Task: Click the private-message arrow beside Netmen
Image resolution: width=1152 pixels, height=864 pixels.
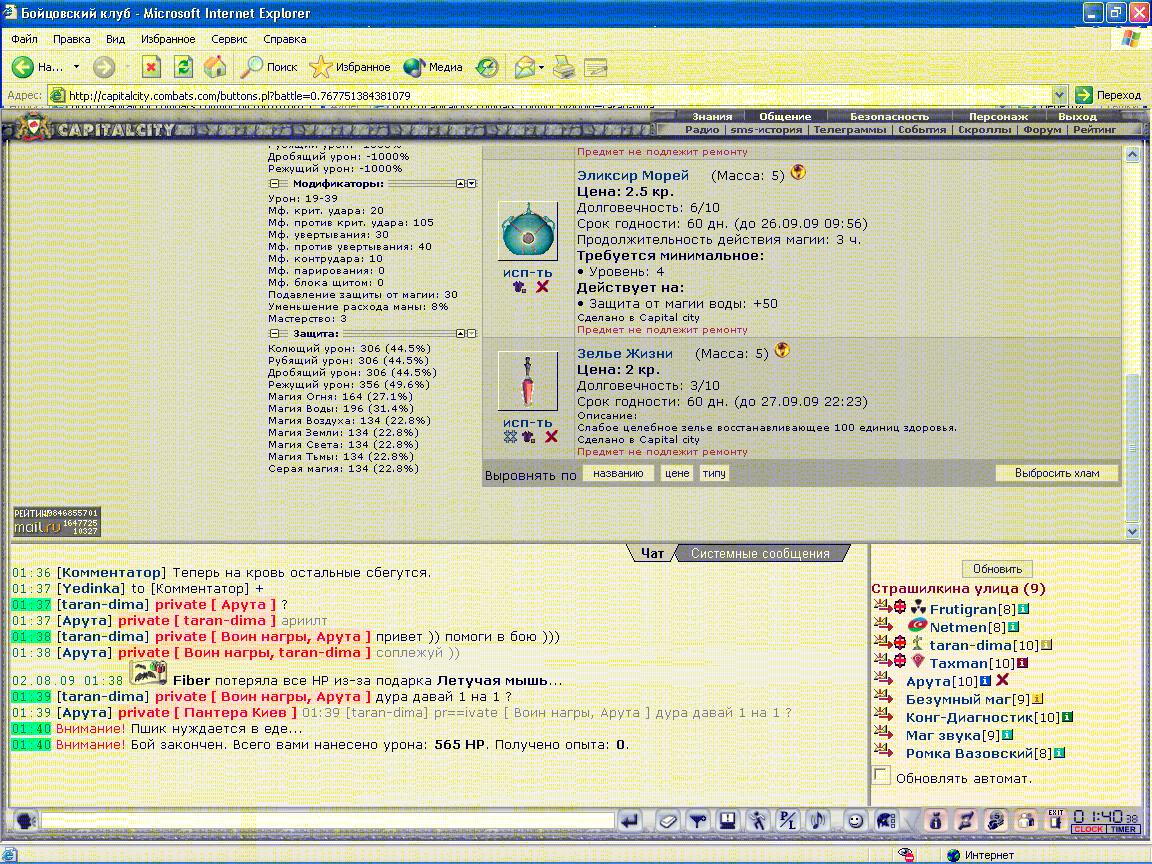Action: click(881, 625)
